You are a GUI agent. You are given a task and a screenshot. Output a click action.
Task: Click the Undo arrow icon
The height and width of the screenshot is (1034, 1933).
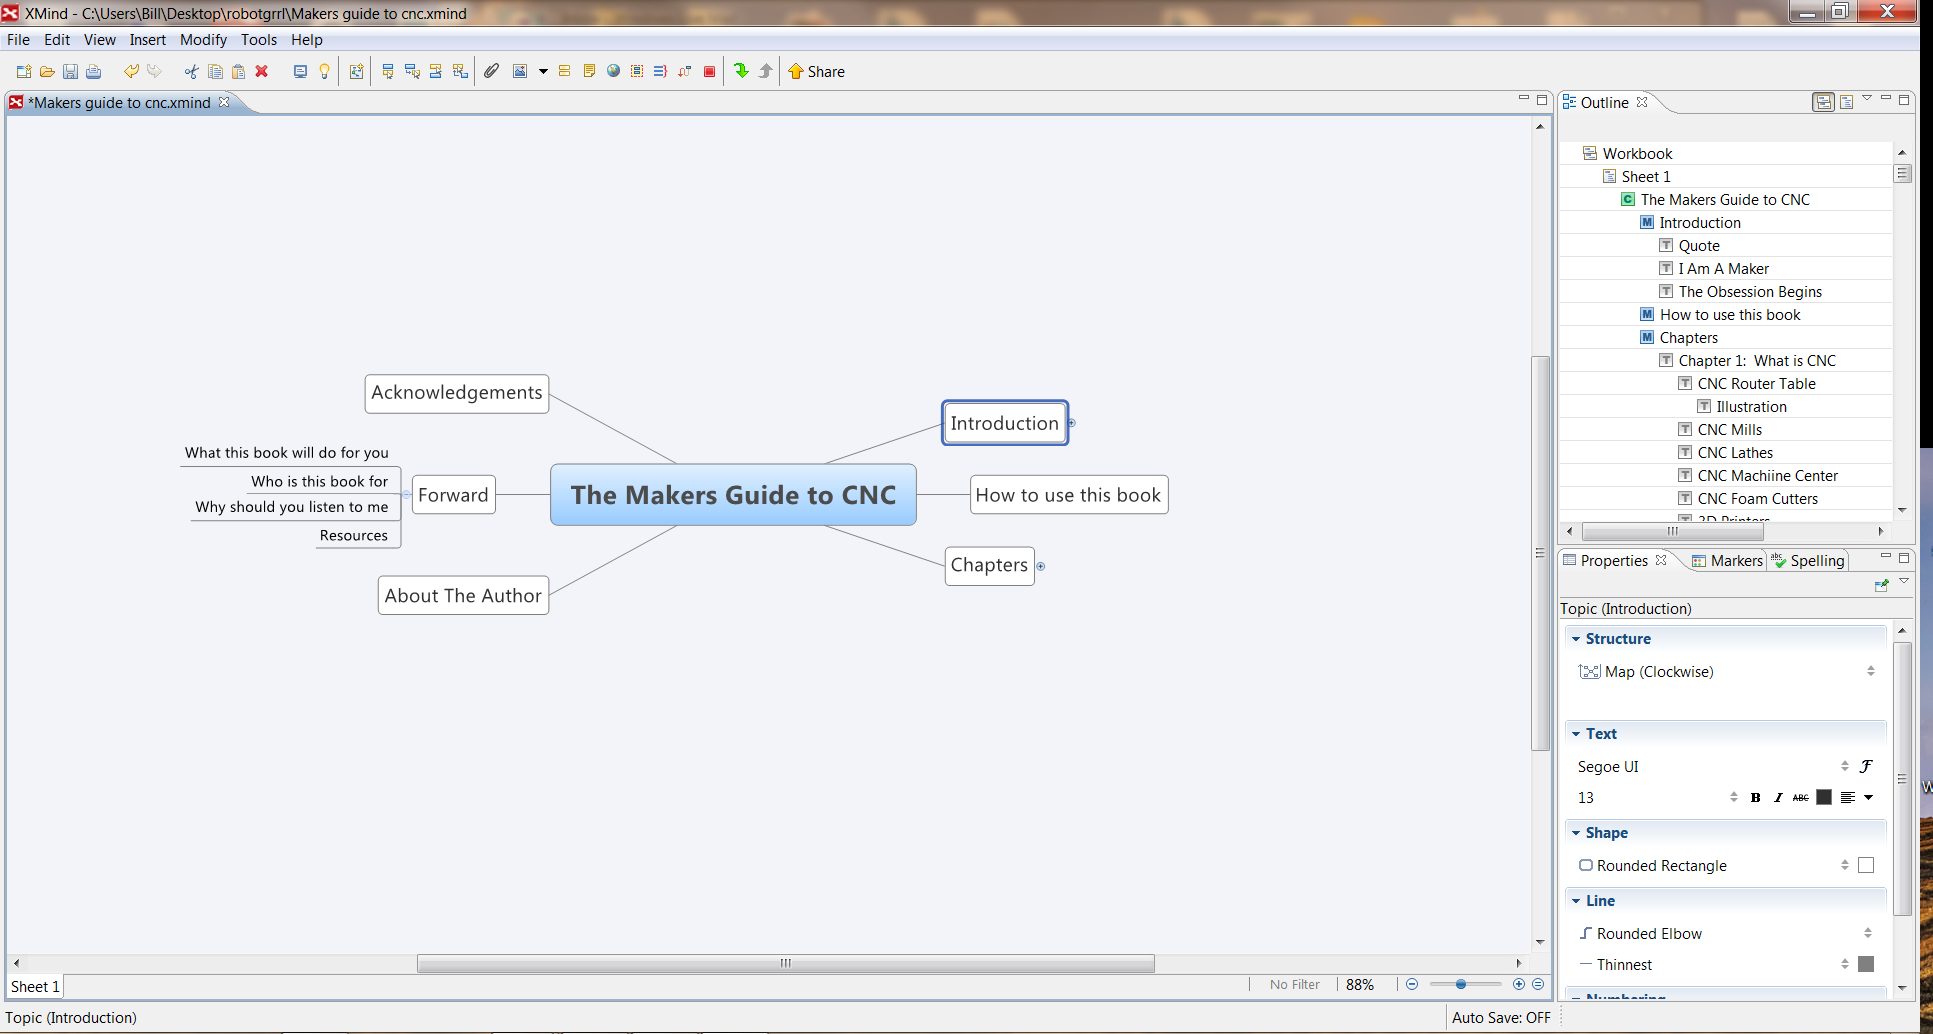point(131,71)
